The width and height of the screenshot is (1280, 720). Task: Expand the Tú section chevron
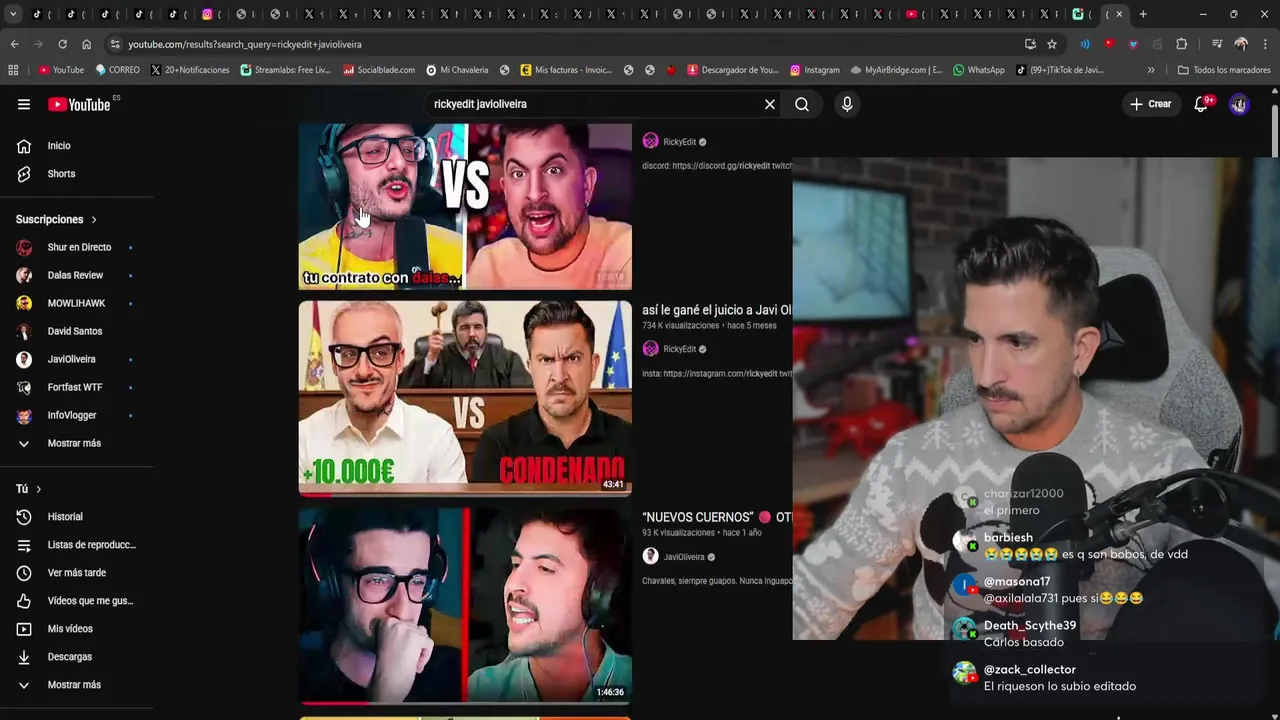(39, 489)
